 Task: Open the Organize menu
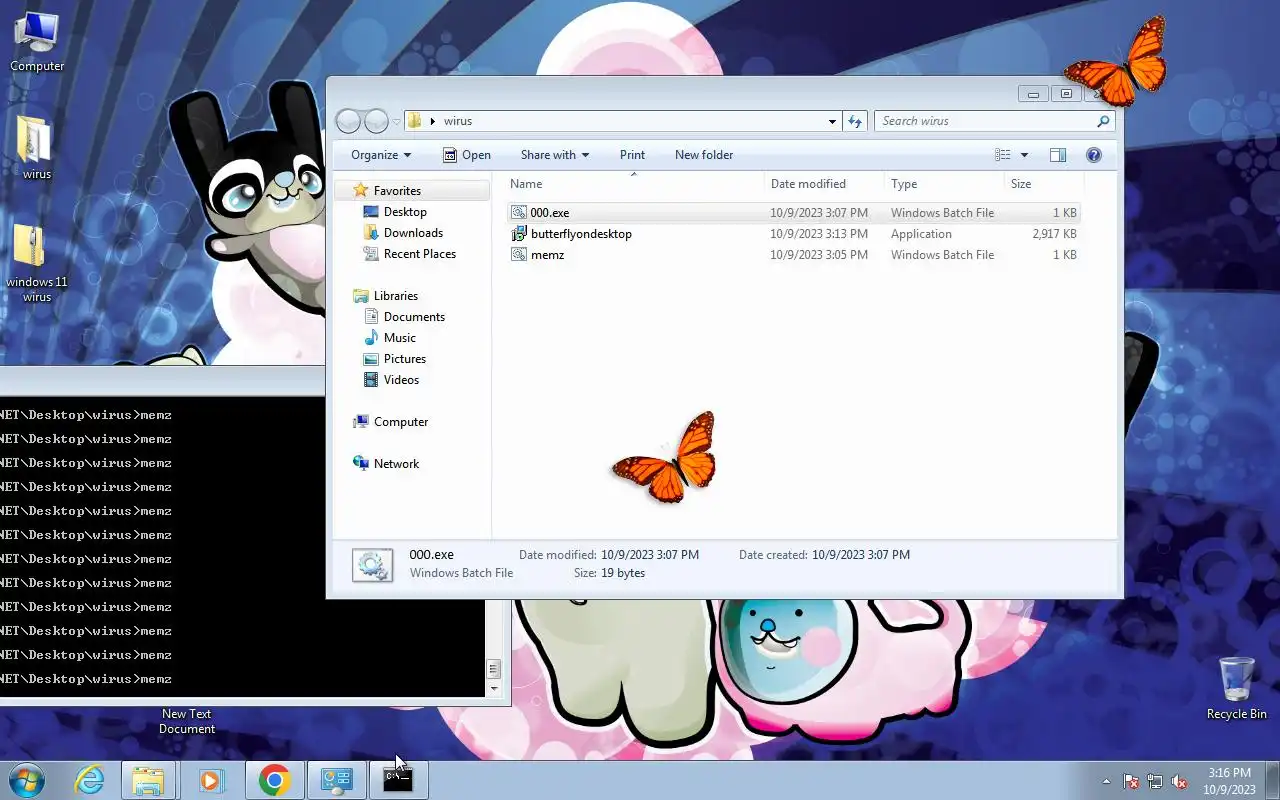pos(381,155)
